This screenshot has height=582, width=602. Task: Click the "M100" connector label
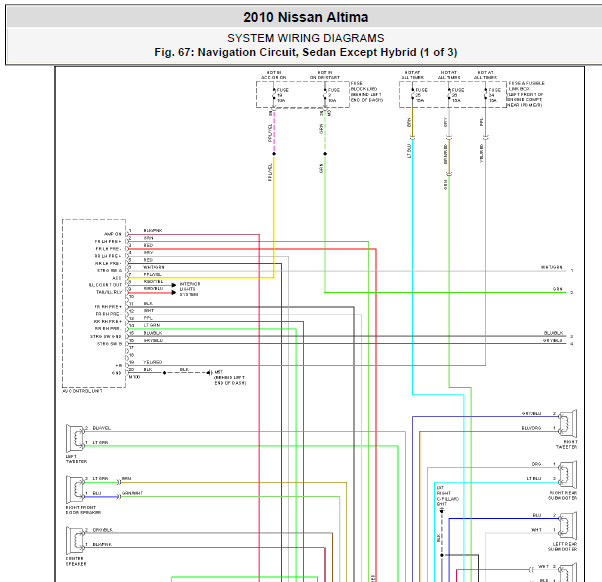pos(134,377)
